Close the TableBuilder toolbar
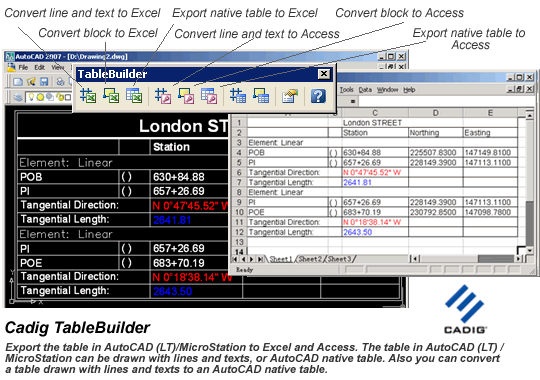The width and height of the screenshot is (540, 380). [324, 74]
